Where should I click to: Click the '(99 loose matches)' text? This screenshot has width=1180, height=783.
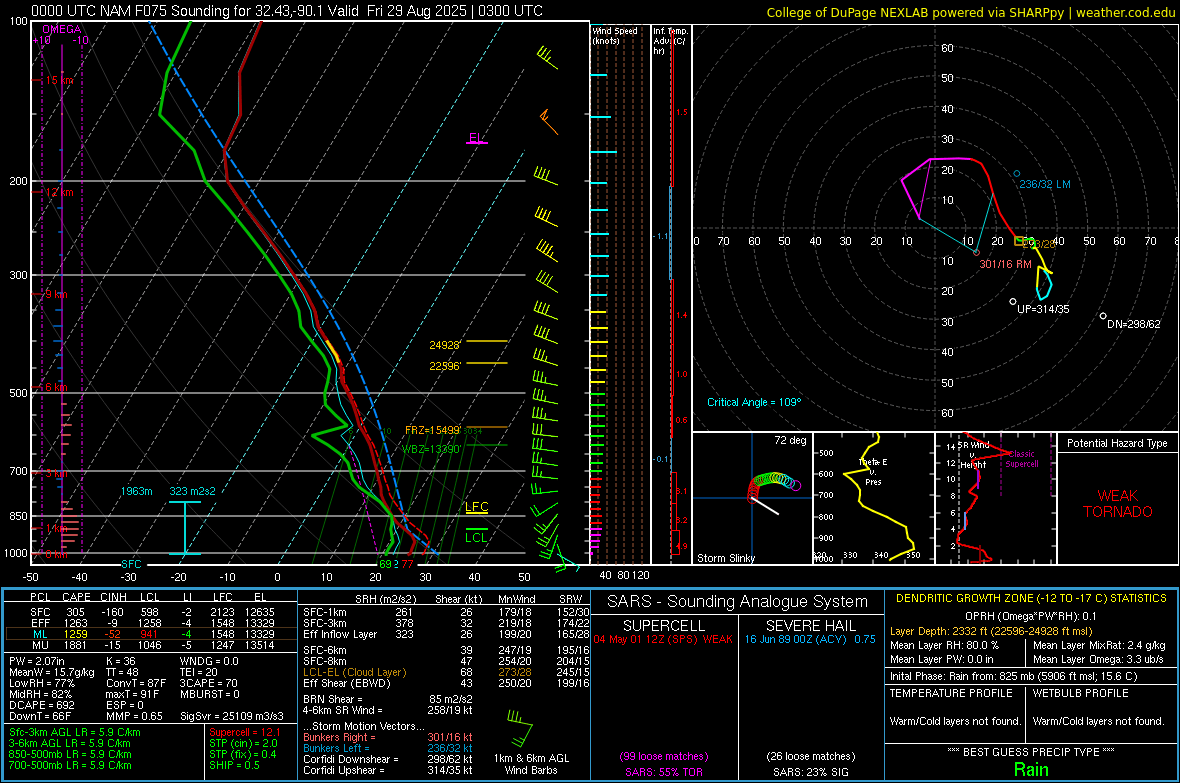664,757
